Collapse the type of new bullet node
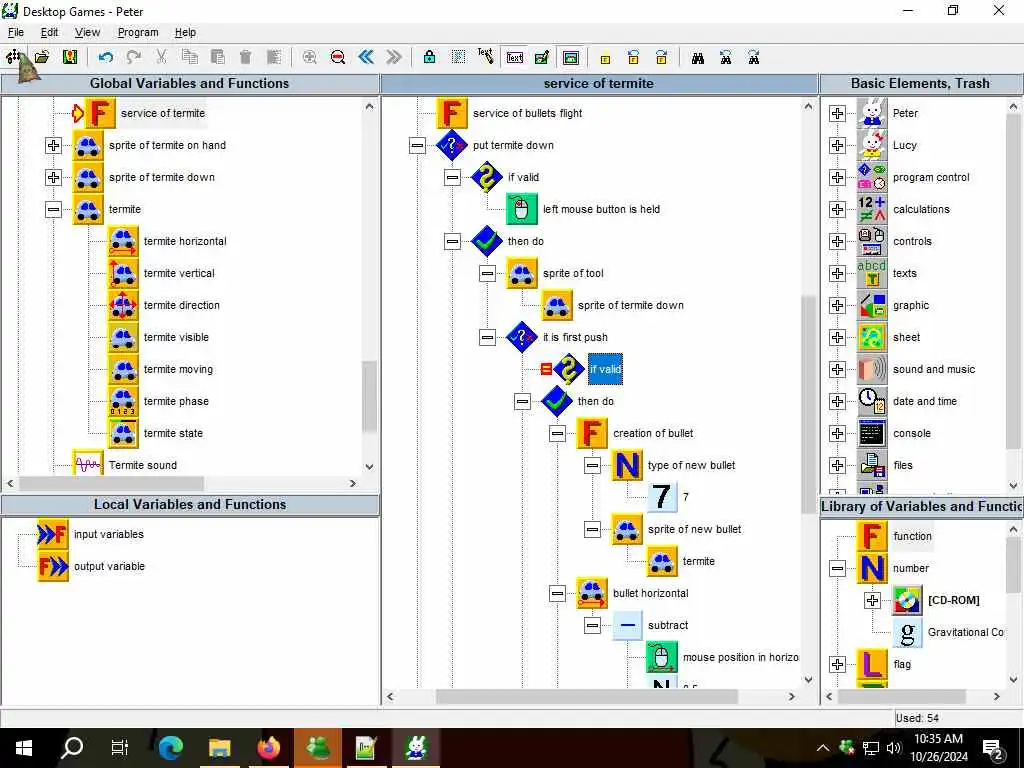The image size is (1024, 768). tap(592, 465)
